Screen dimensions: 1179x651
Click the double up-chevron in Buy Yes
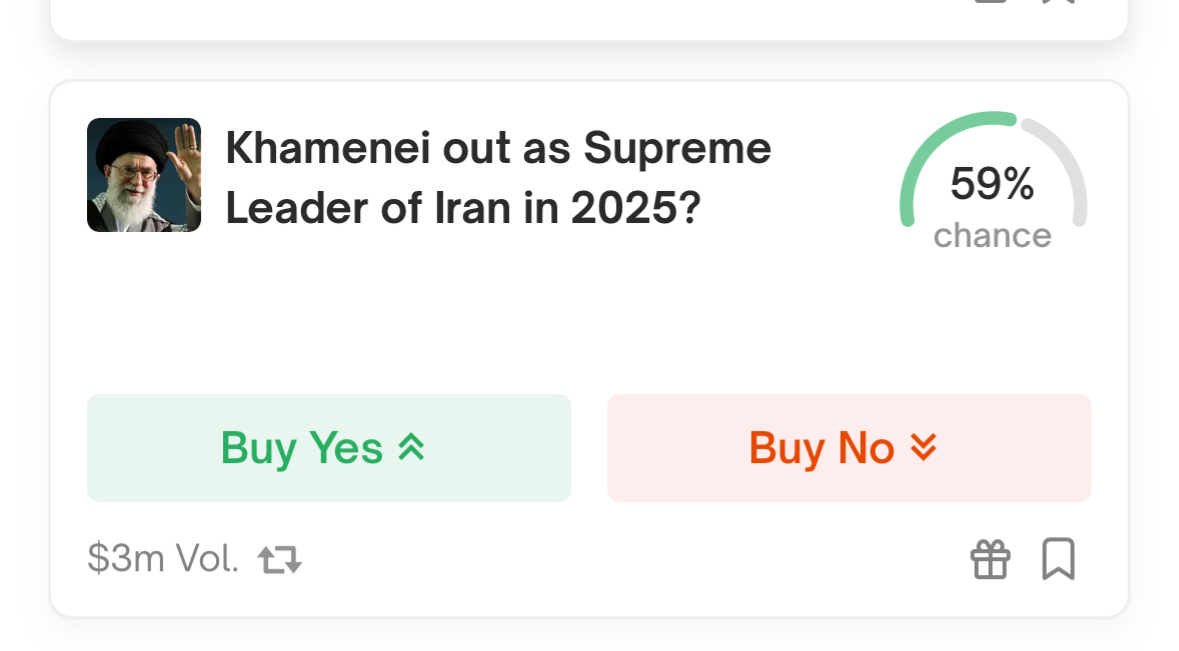411,447
